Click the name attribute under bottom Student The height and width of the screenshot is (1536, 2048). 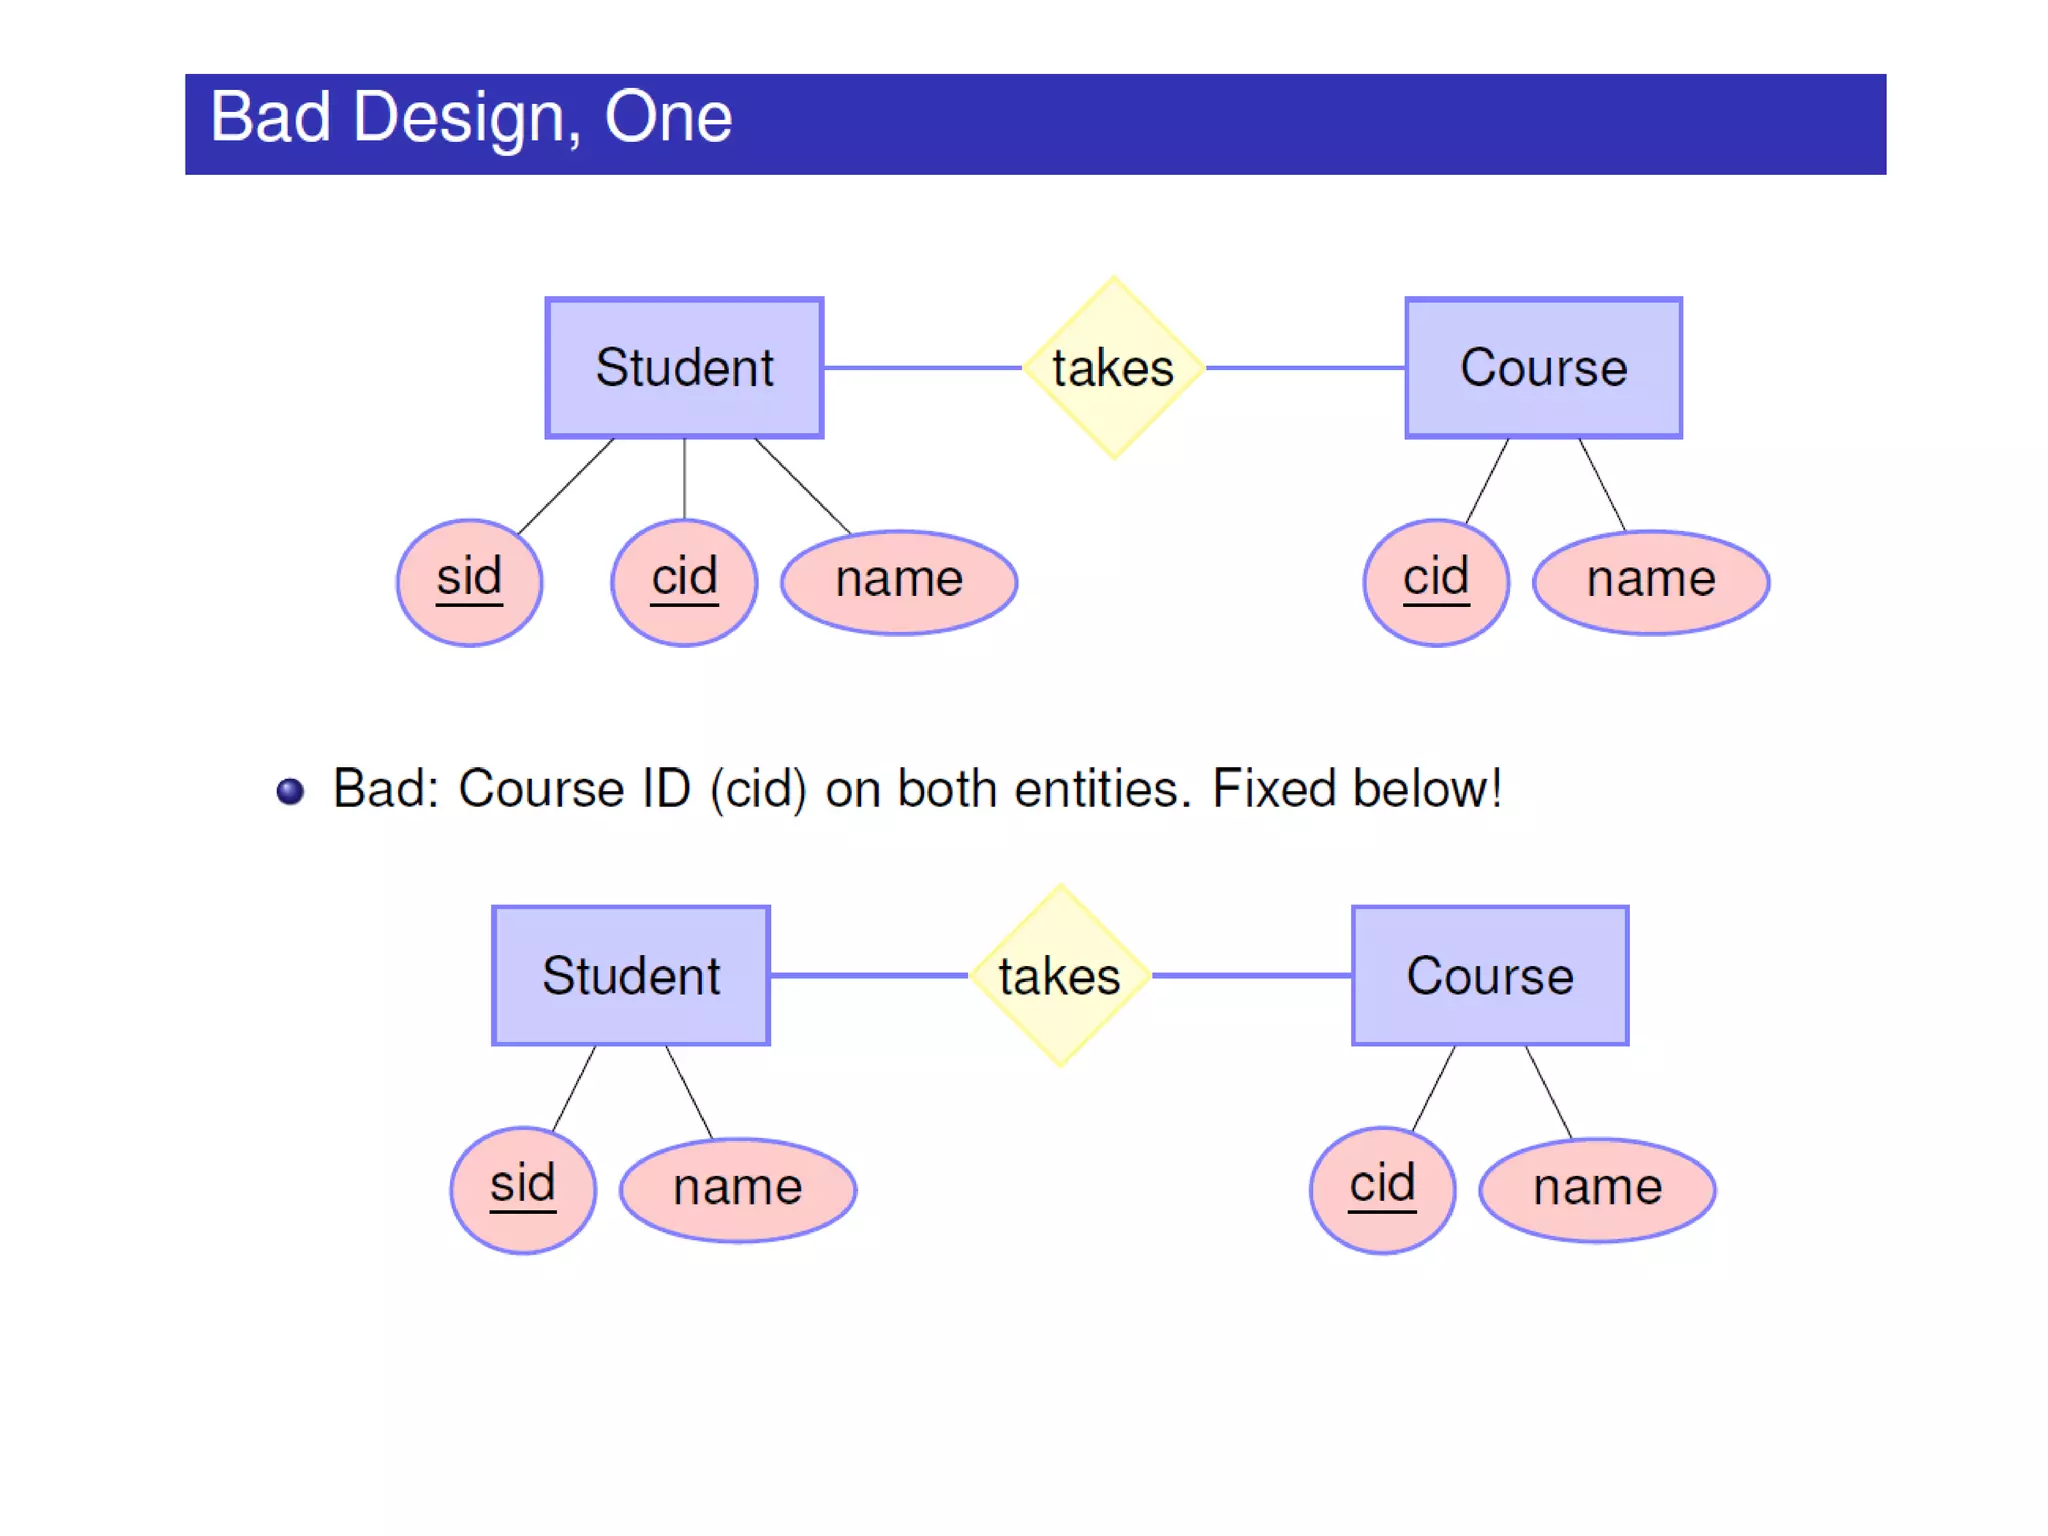738,1190
